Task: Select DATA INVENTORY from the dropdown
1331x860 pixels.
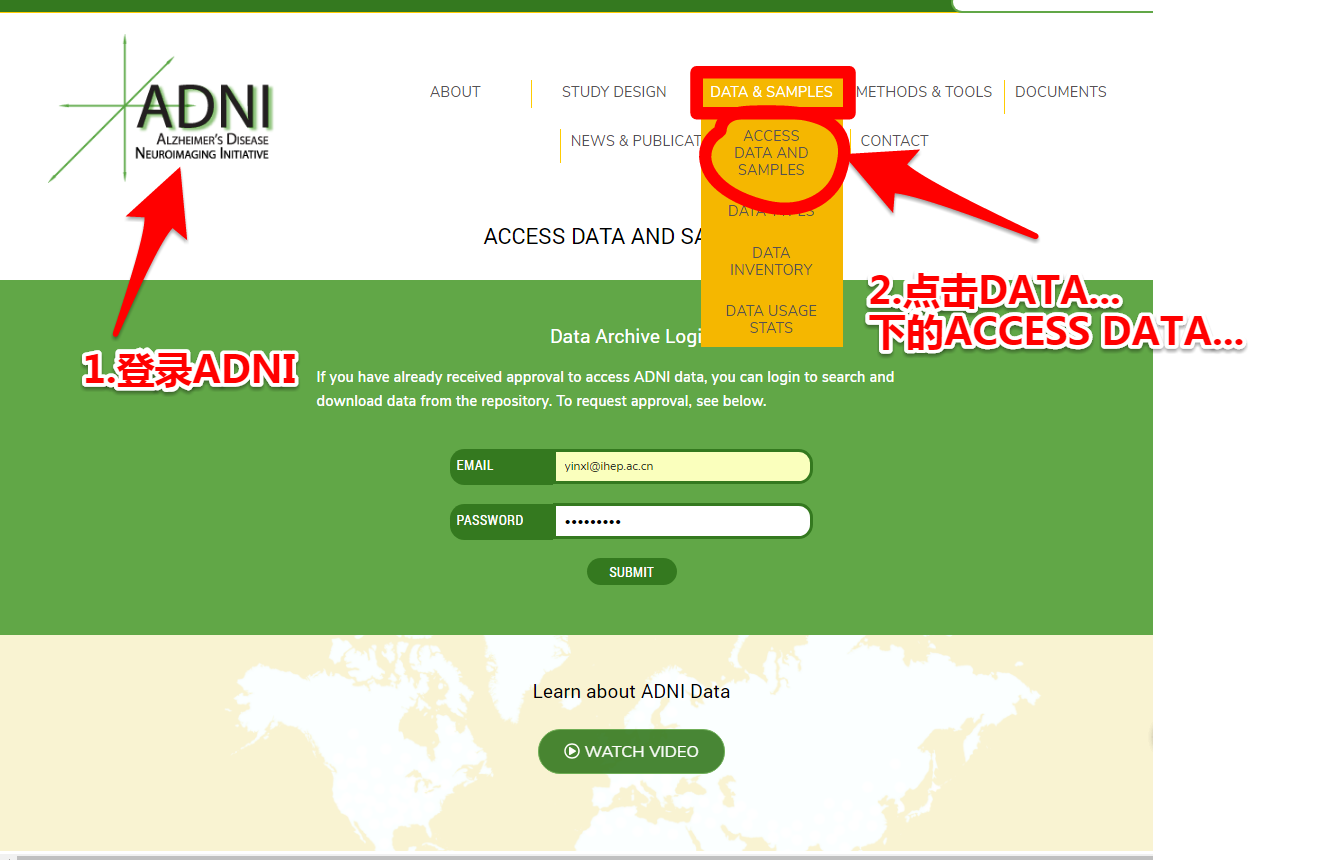Action: point(771,261)
